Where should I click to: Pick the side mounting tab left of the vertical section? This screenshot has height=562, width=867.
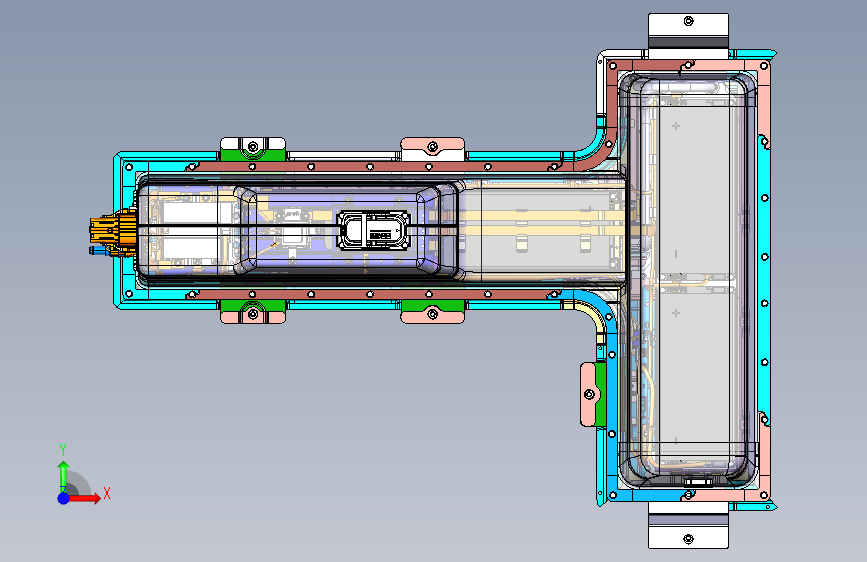[592, 394]
